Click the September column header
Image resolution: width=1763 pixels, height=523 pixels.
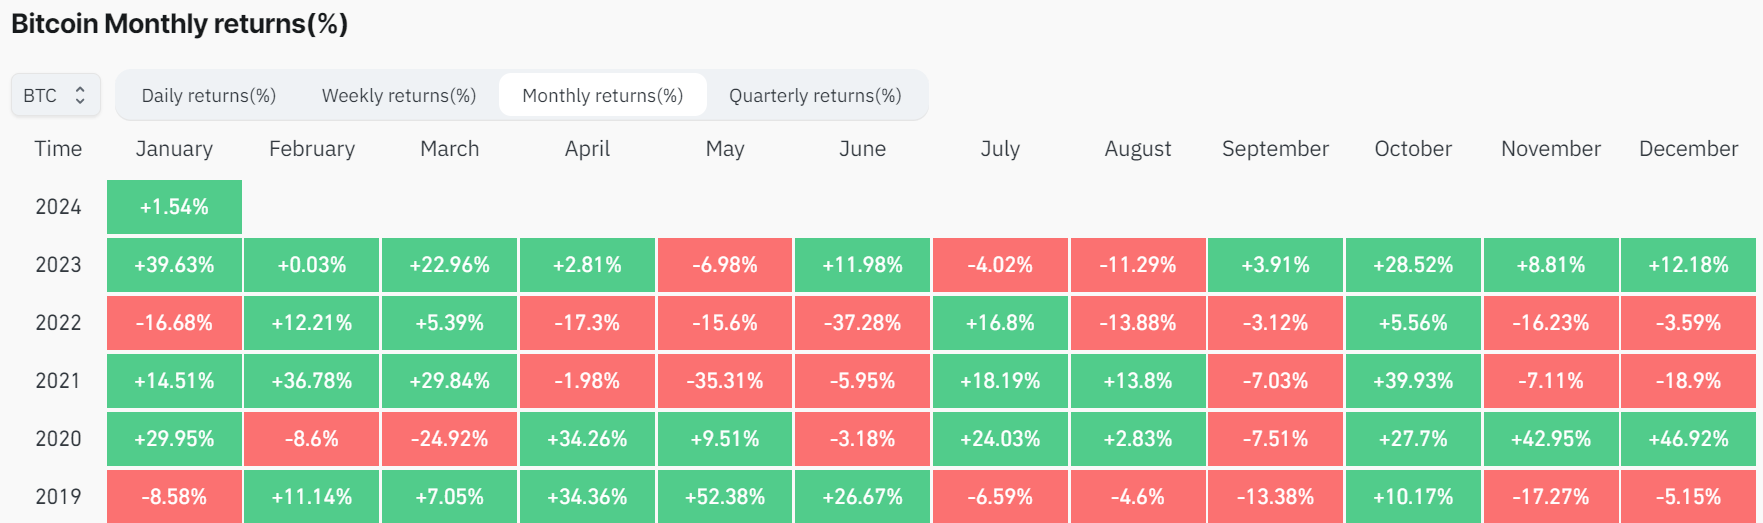pyautogui.click(x=1275, y=149)
